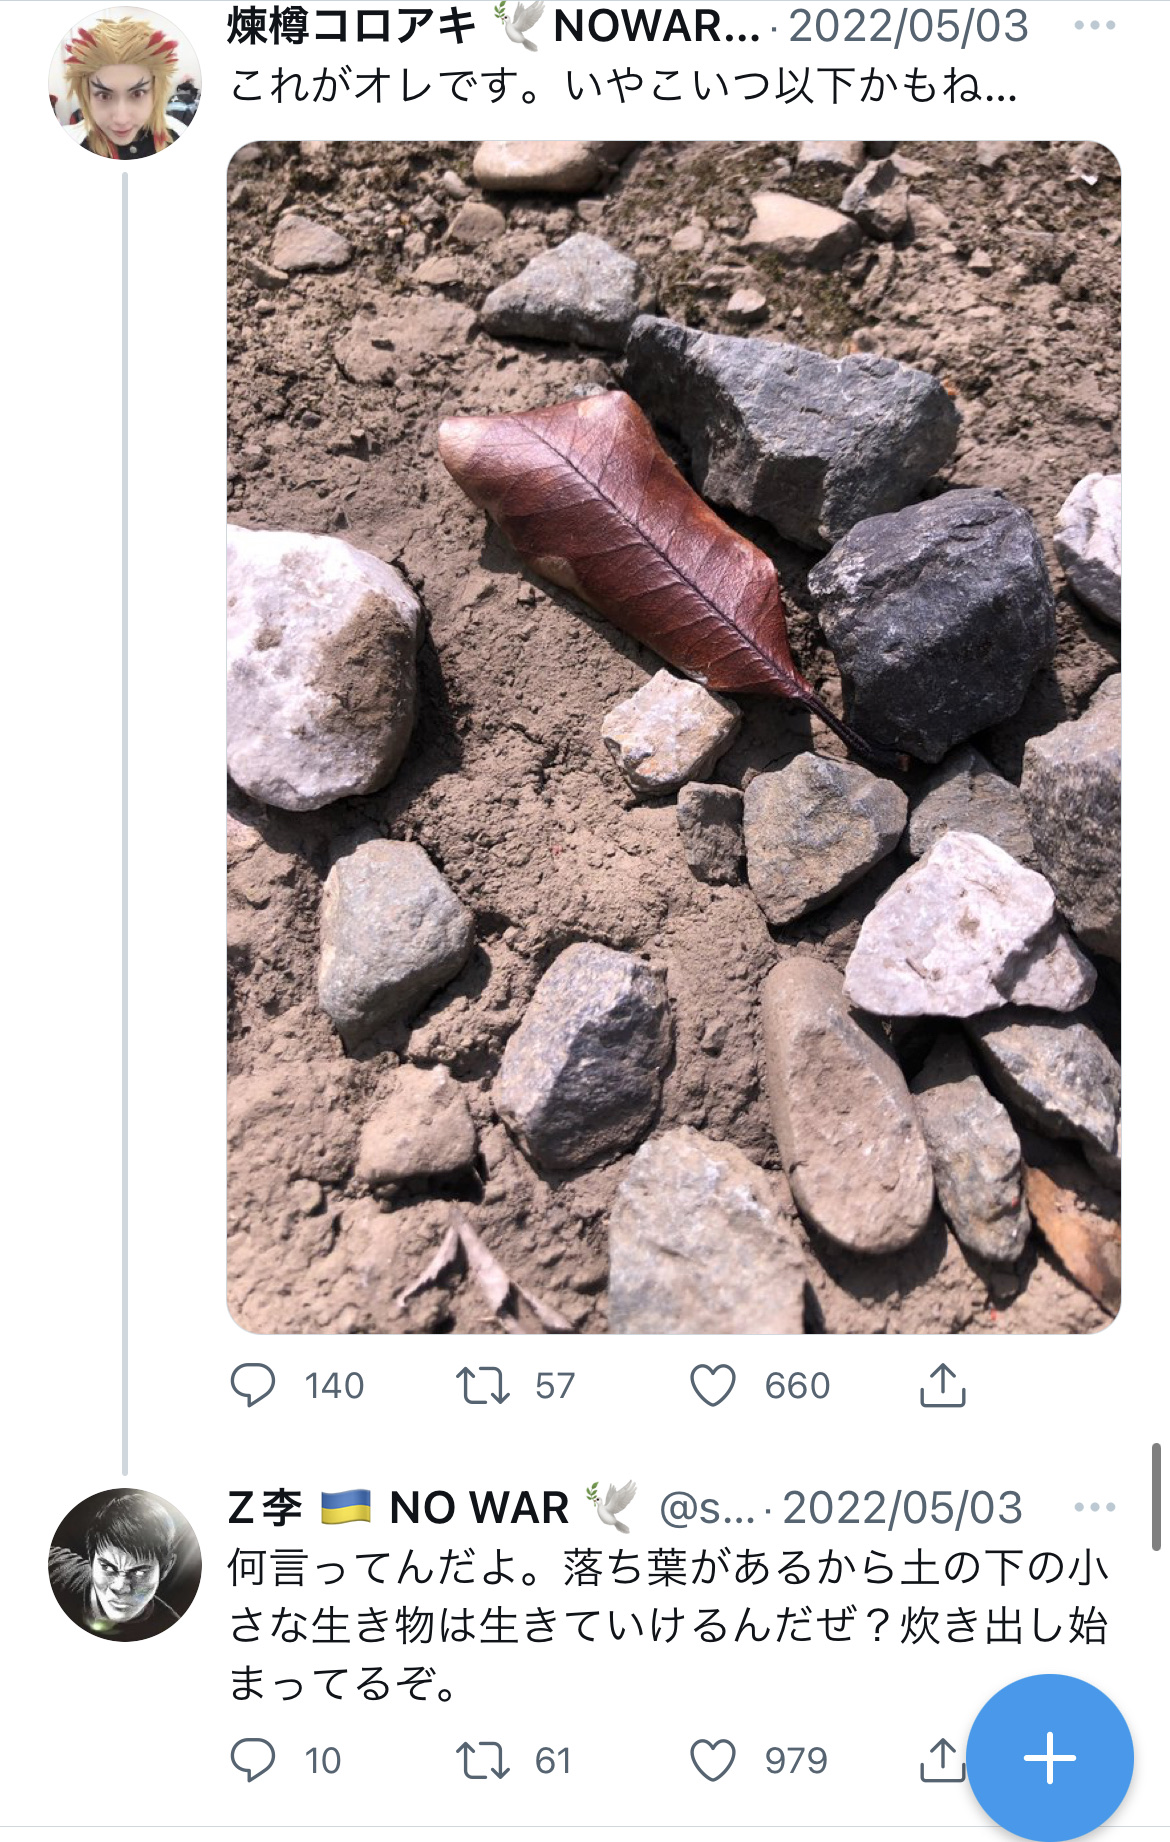
Task: Open Z李's tweet 2022/05/03 timestamp
Action: 902,1507
